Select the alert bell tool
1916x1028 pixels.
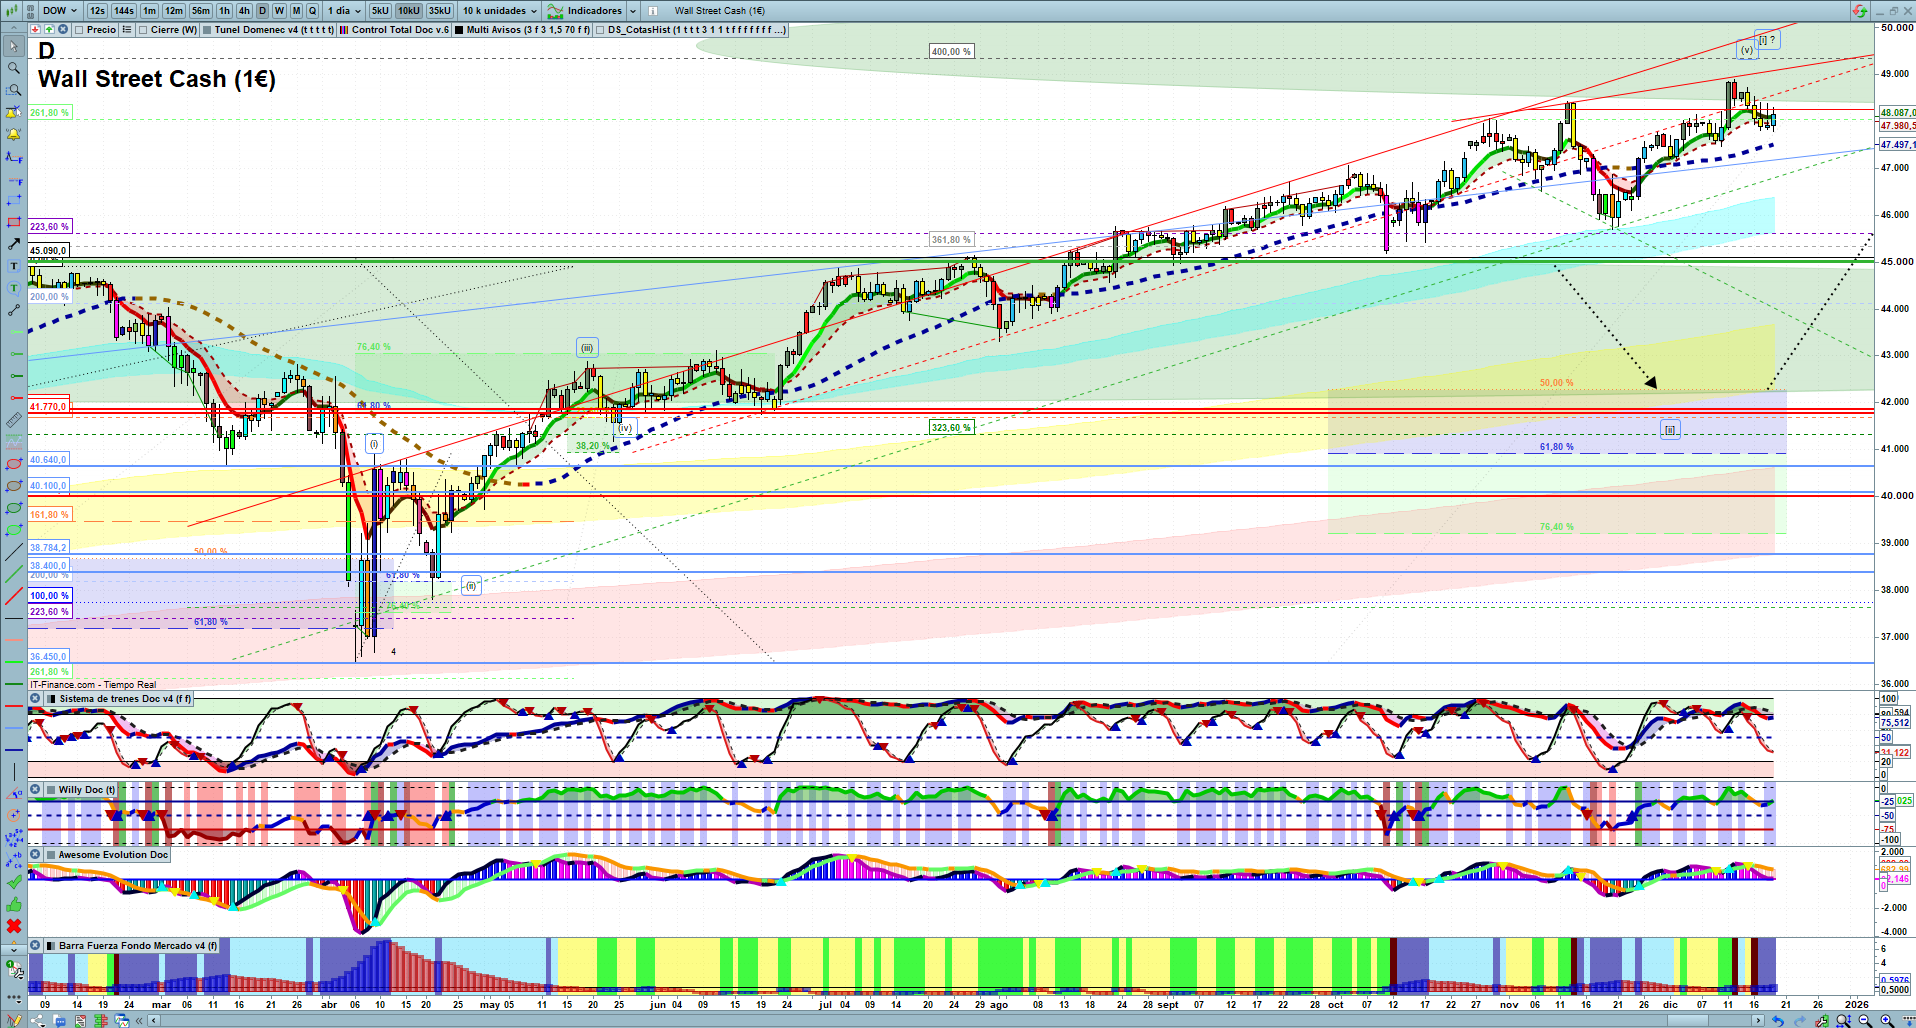click(x=14, y=134)
